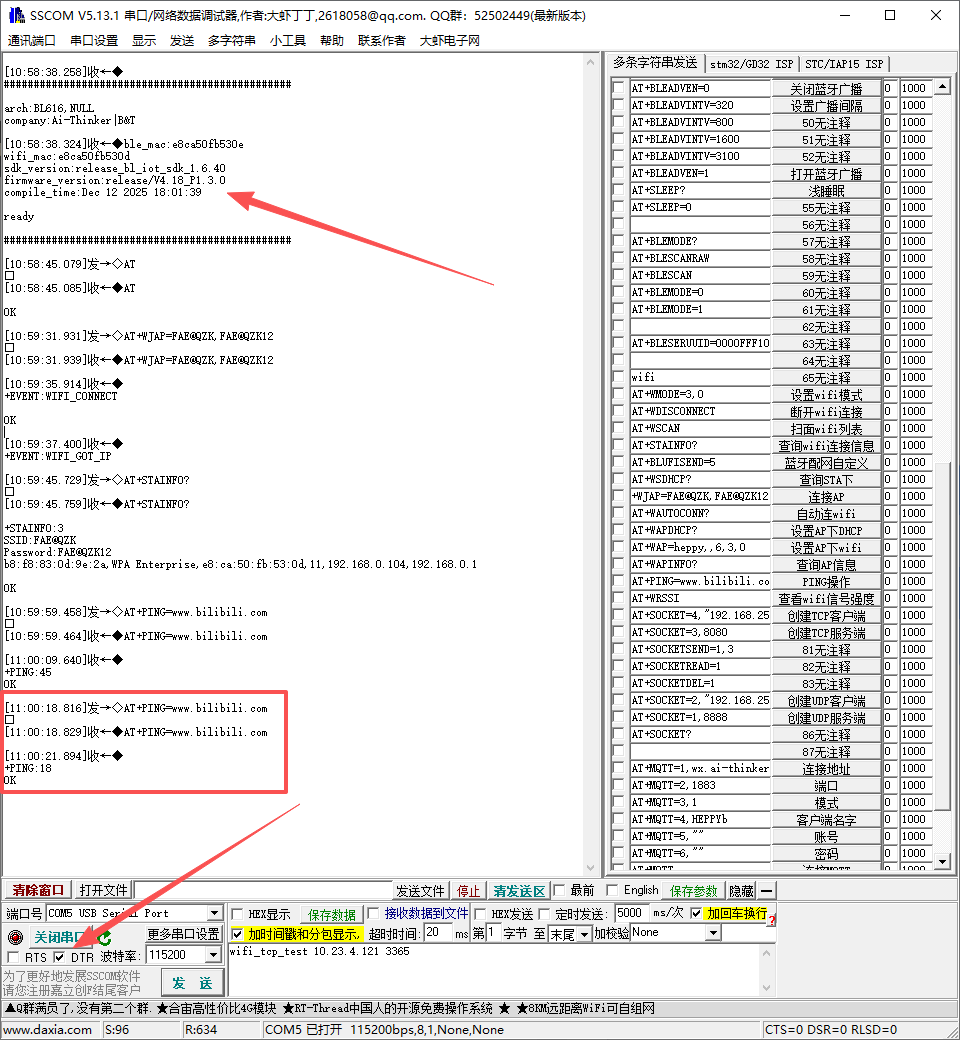The height and width of the screenshot is (1040, 960).
Task: Click the 清除窗口 button
Action: [38, 890]
